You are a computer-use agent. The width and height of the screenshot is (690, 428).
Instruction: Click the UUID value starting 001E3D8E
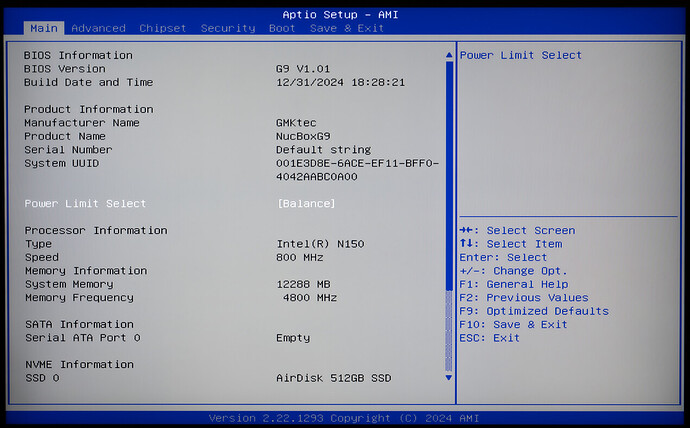coord(357,170)
